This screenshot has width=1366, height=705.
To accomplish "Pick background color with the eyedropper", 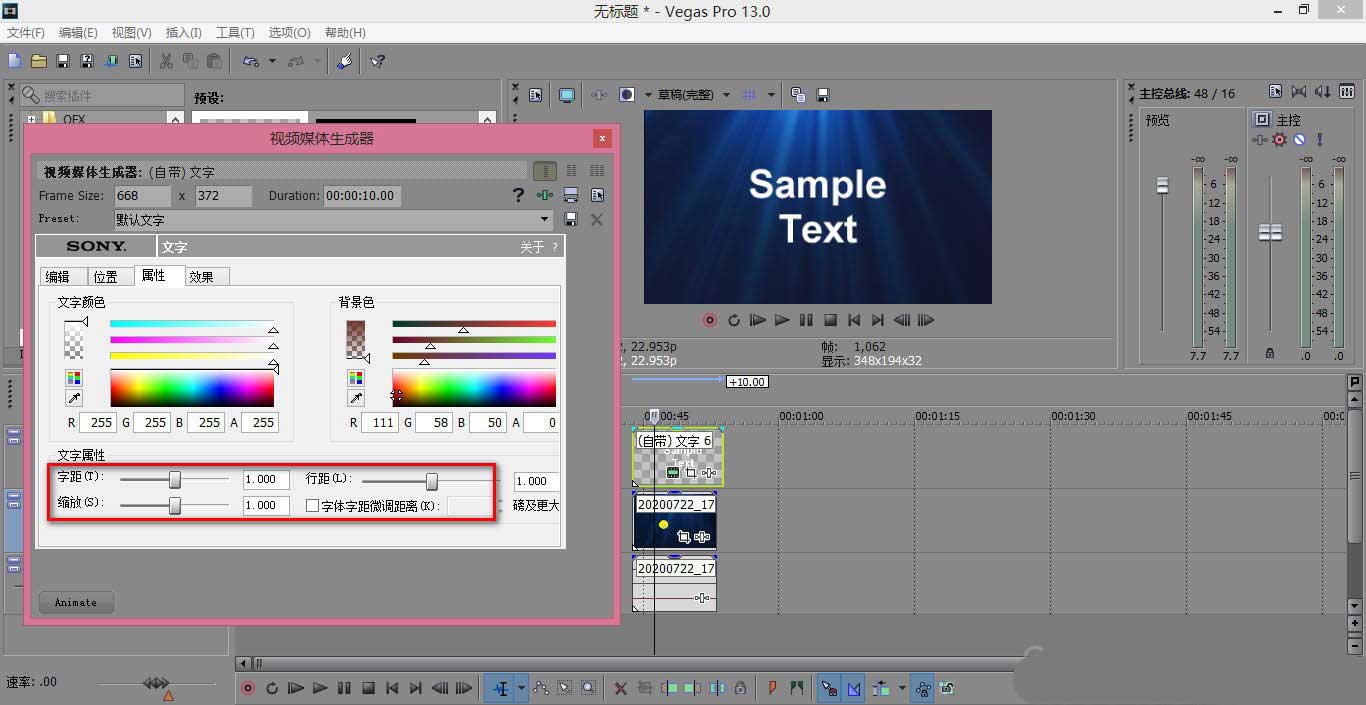I will [356, 399].
